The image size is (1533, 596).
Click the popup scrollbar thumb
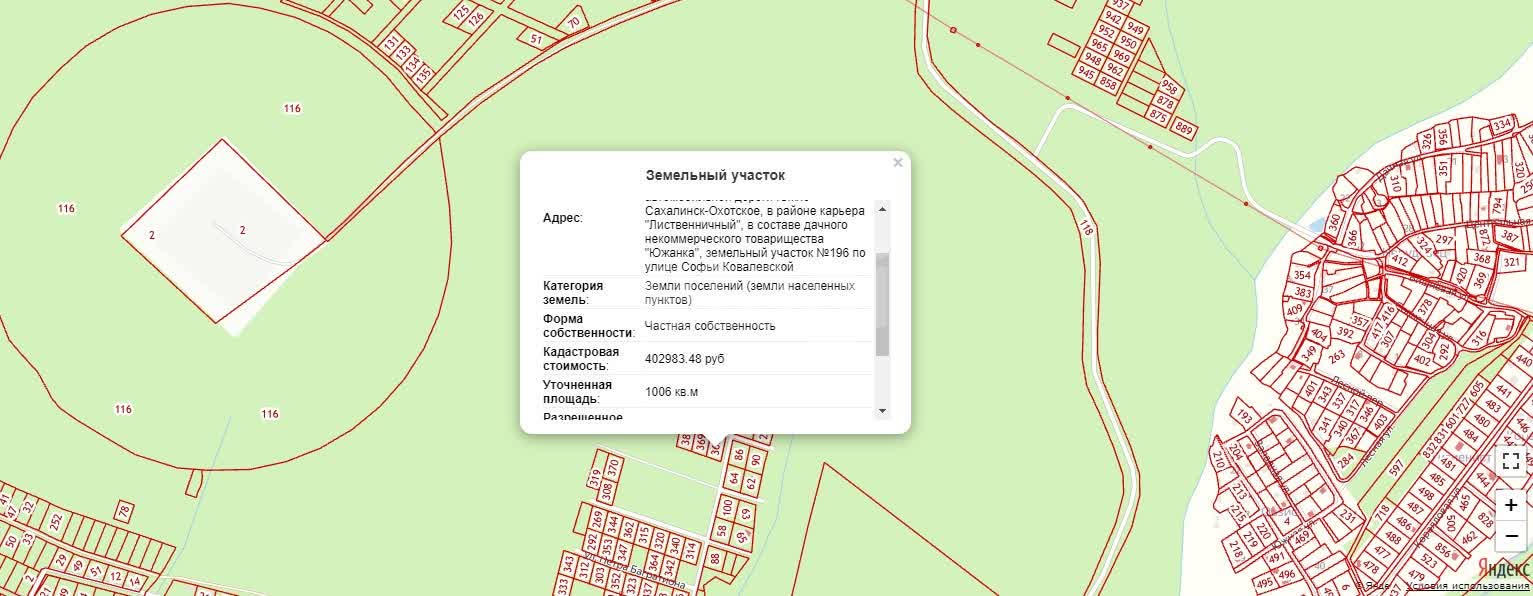[x=881, y=304]
